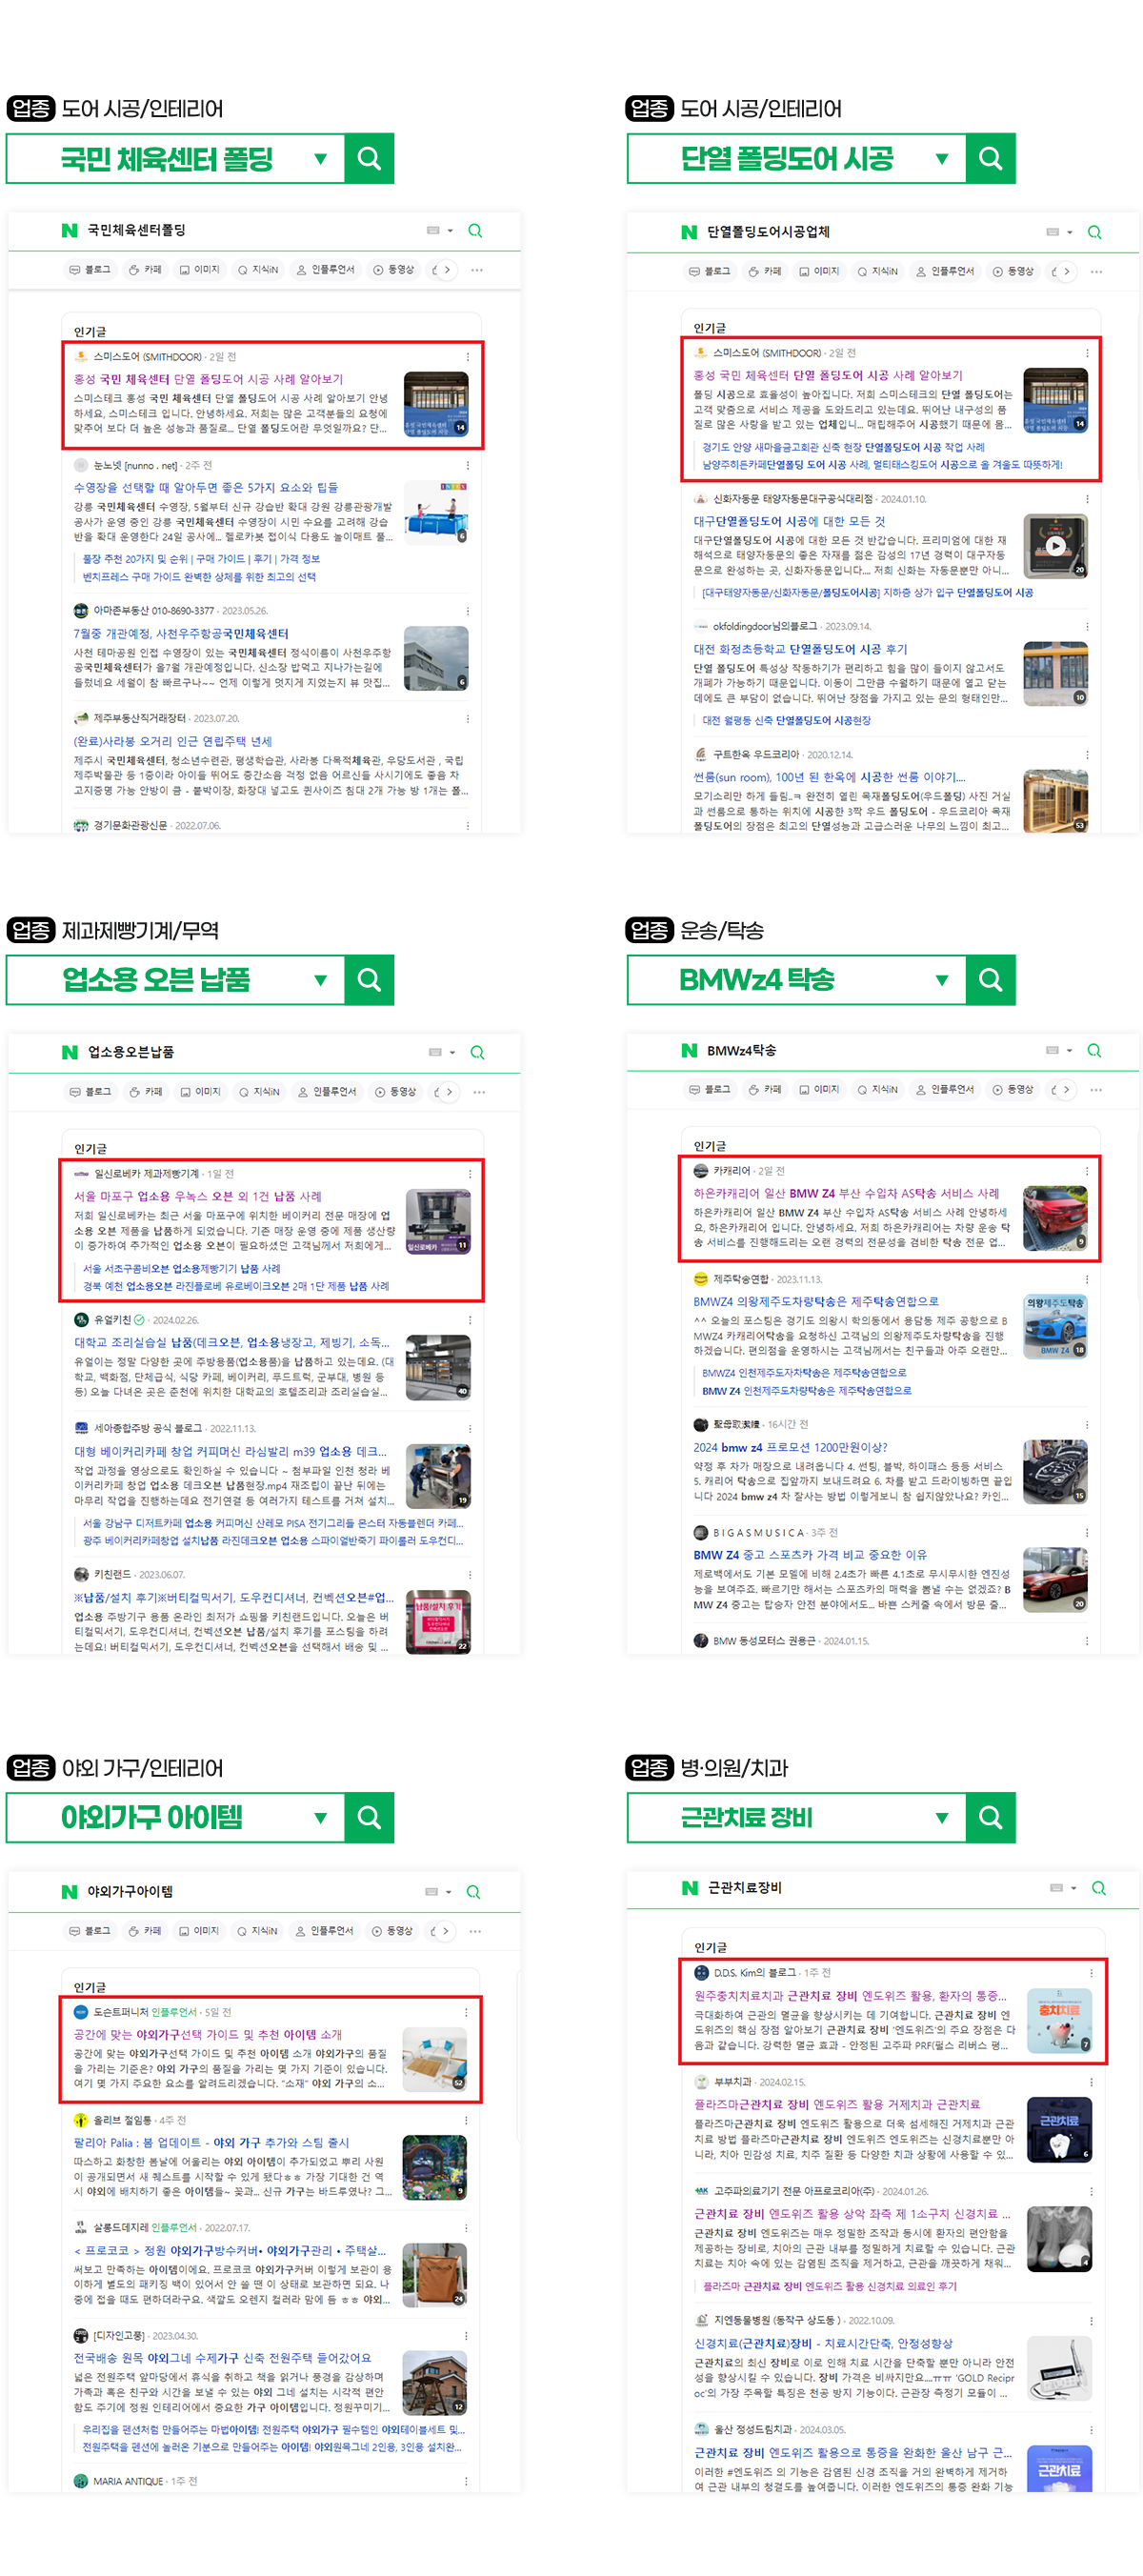The image size is (1143, 2576).
Task: Open kebab menu on 올리브 절임통 post
Action: 466,2120
